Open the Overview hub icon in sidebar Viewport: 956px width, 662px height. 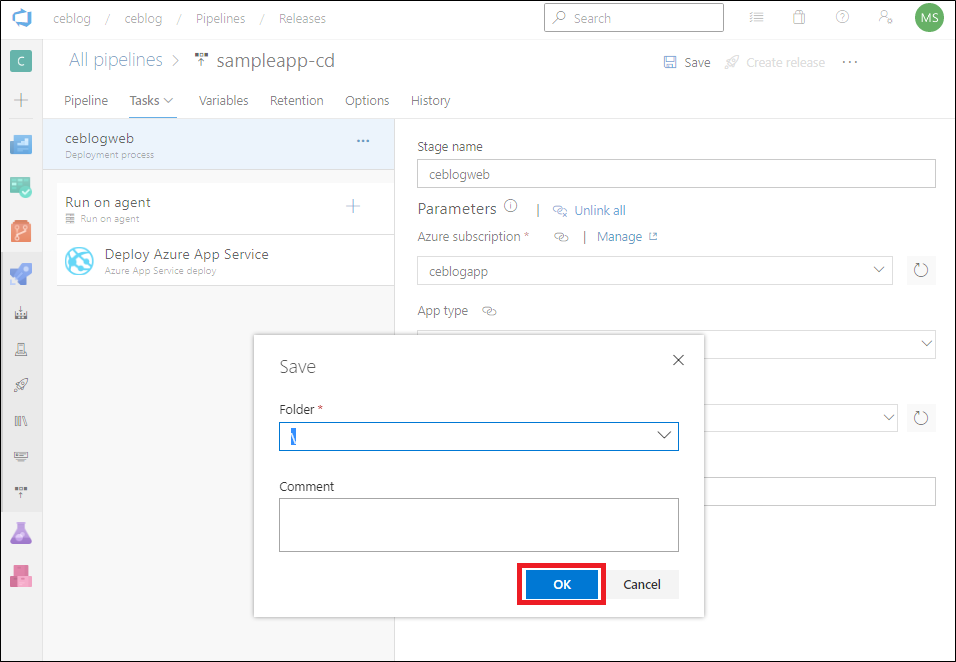pyautogui.click(x=21, y=144)
